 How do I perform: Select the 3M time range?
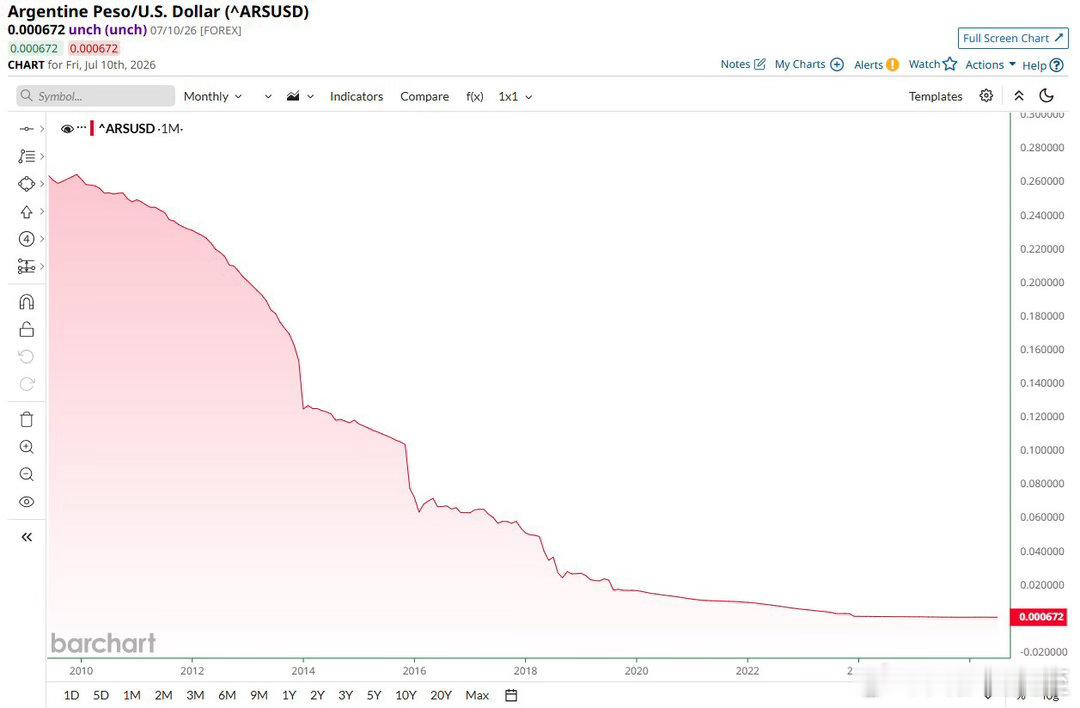tap(195, 696)
